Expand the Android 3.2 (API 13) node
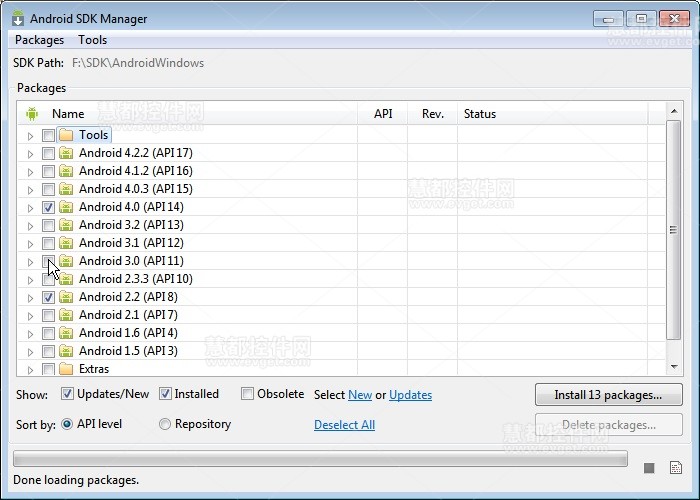 [x=30, y=226]
